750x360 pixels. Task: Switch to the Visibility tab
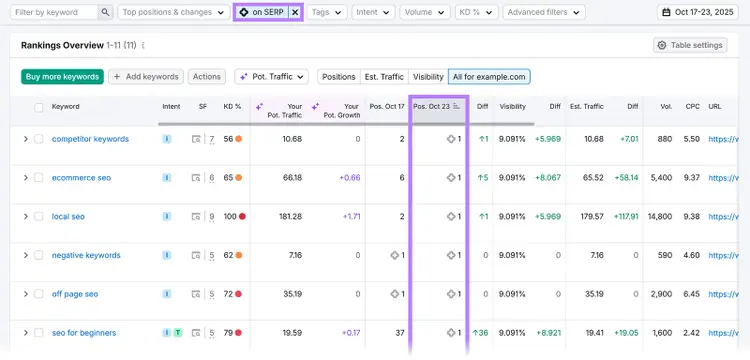tap(428, 76)
